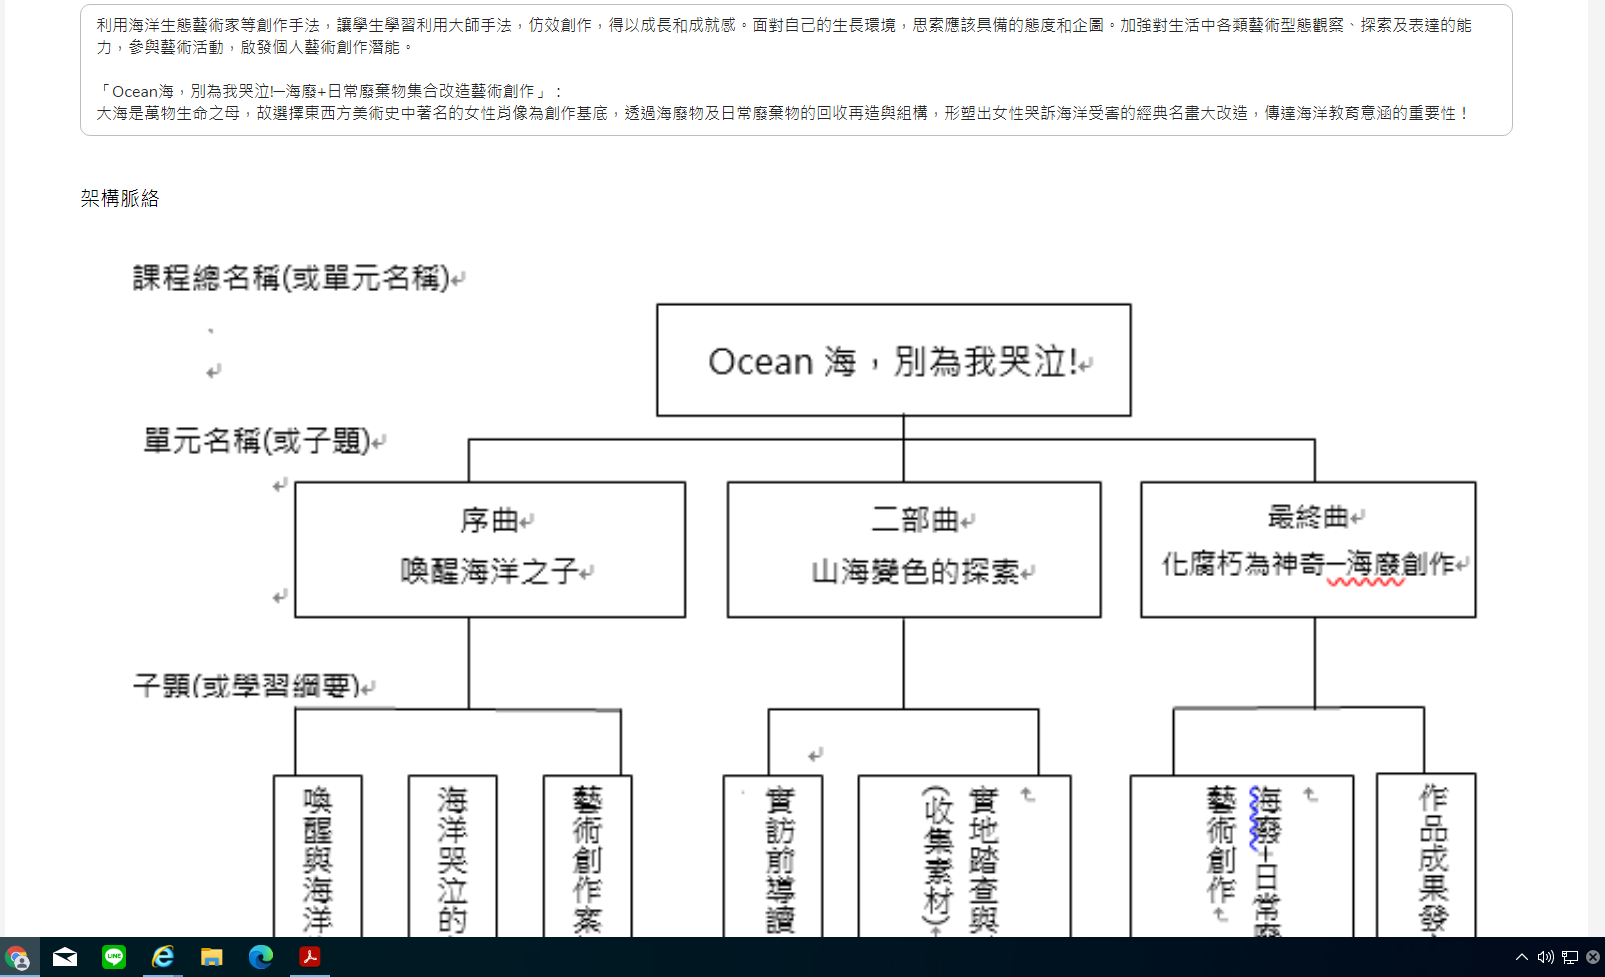Viewport: 1605px width, 977px height.
Task: Click the '二部曲' heading in diagram
Action: point(915,520)
